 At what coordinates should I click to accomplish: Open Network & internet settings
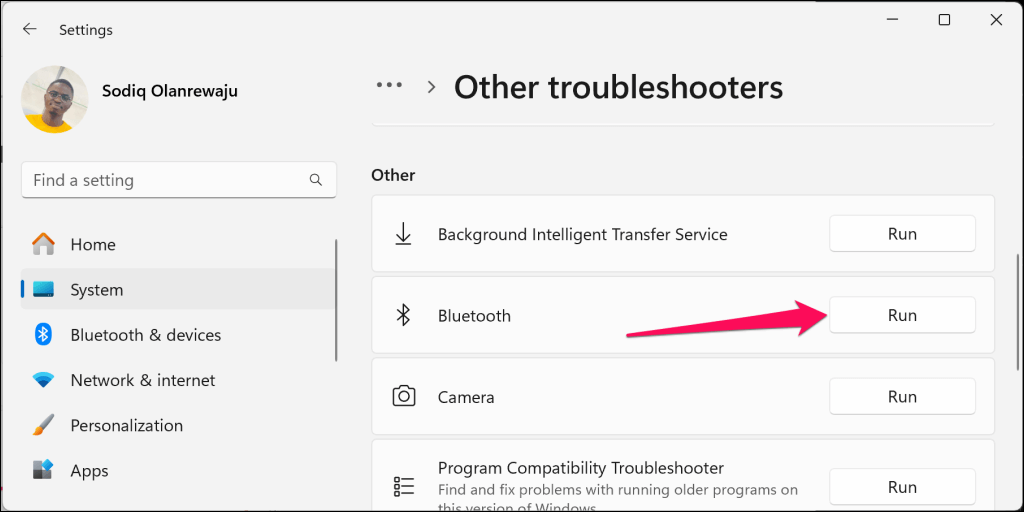143,380
